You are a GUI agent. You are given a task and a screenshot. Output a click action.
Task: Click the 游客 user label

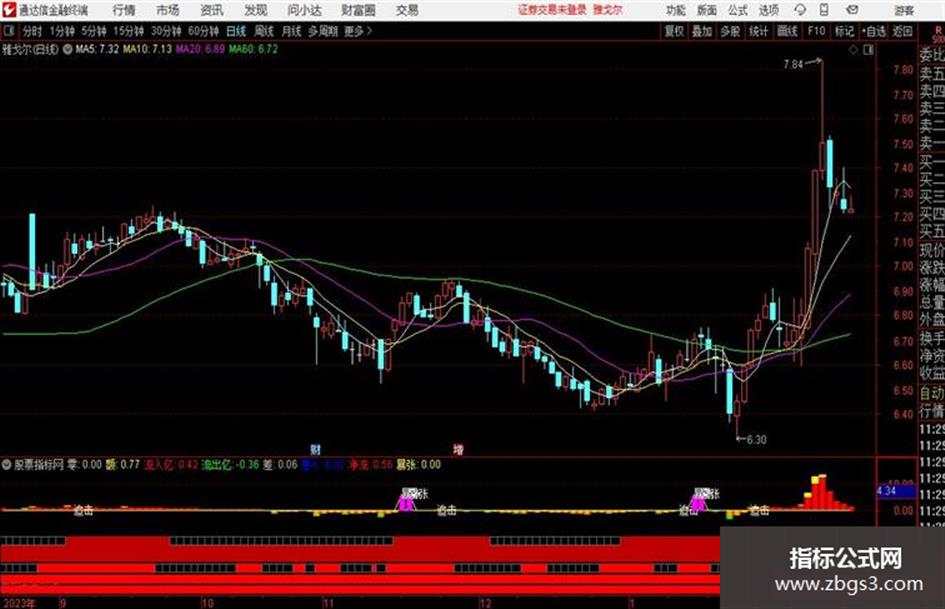click(x=904, y=10)
